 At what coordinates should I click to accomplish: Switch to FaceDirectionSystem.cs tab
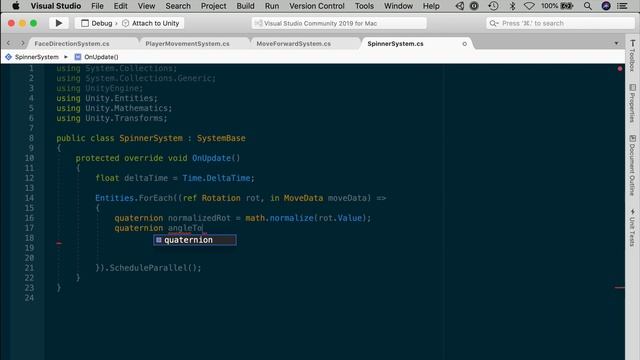72,43
